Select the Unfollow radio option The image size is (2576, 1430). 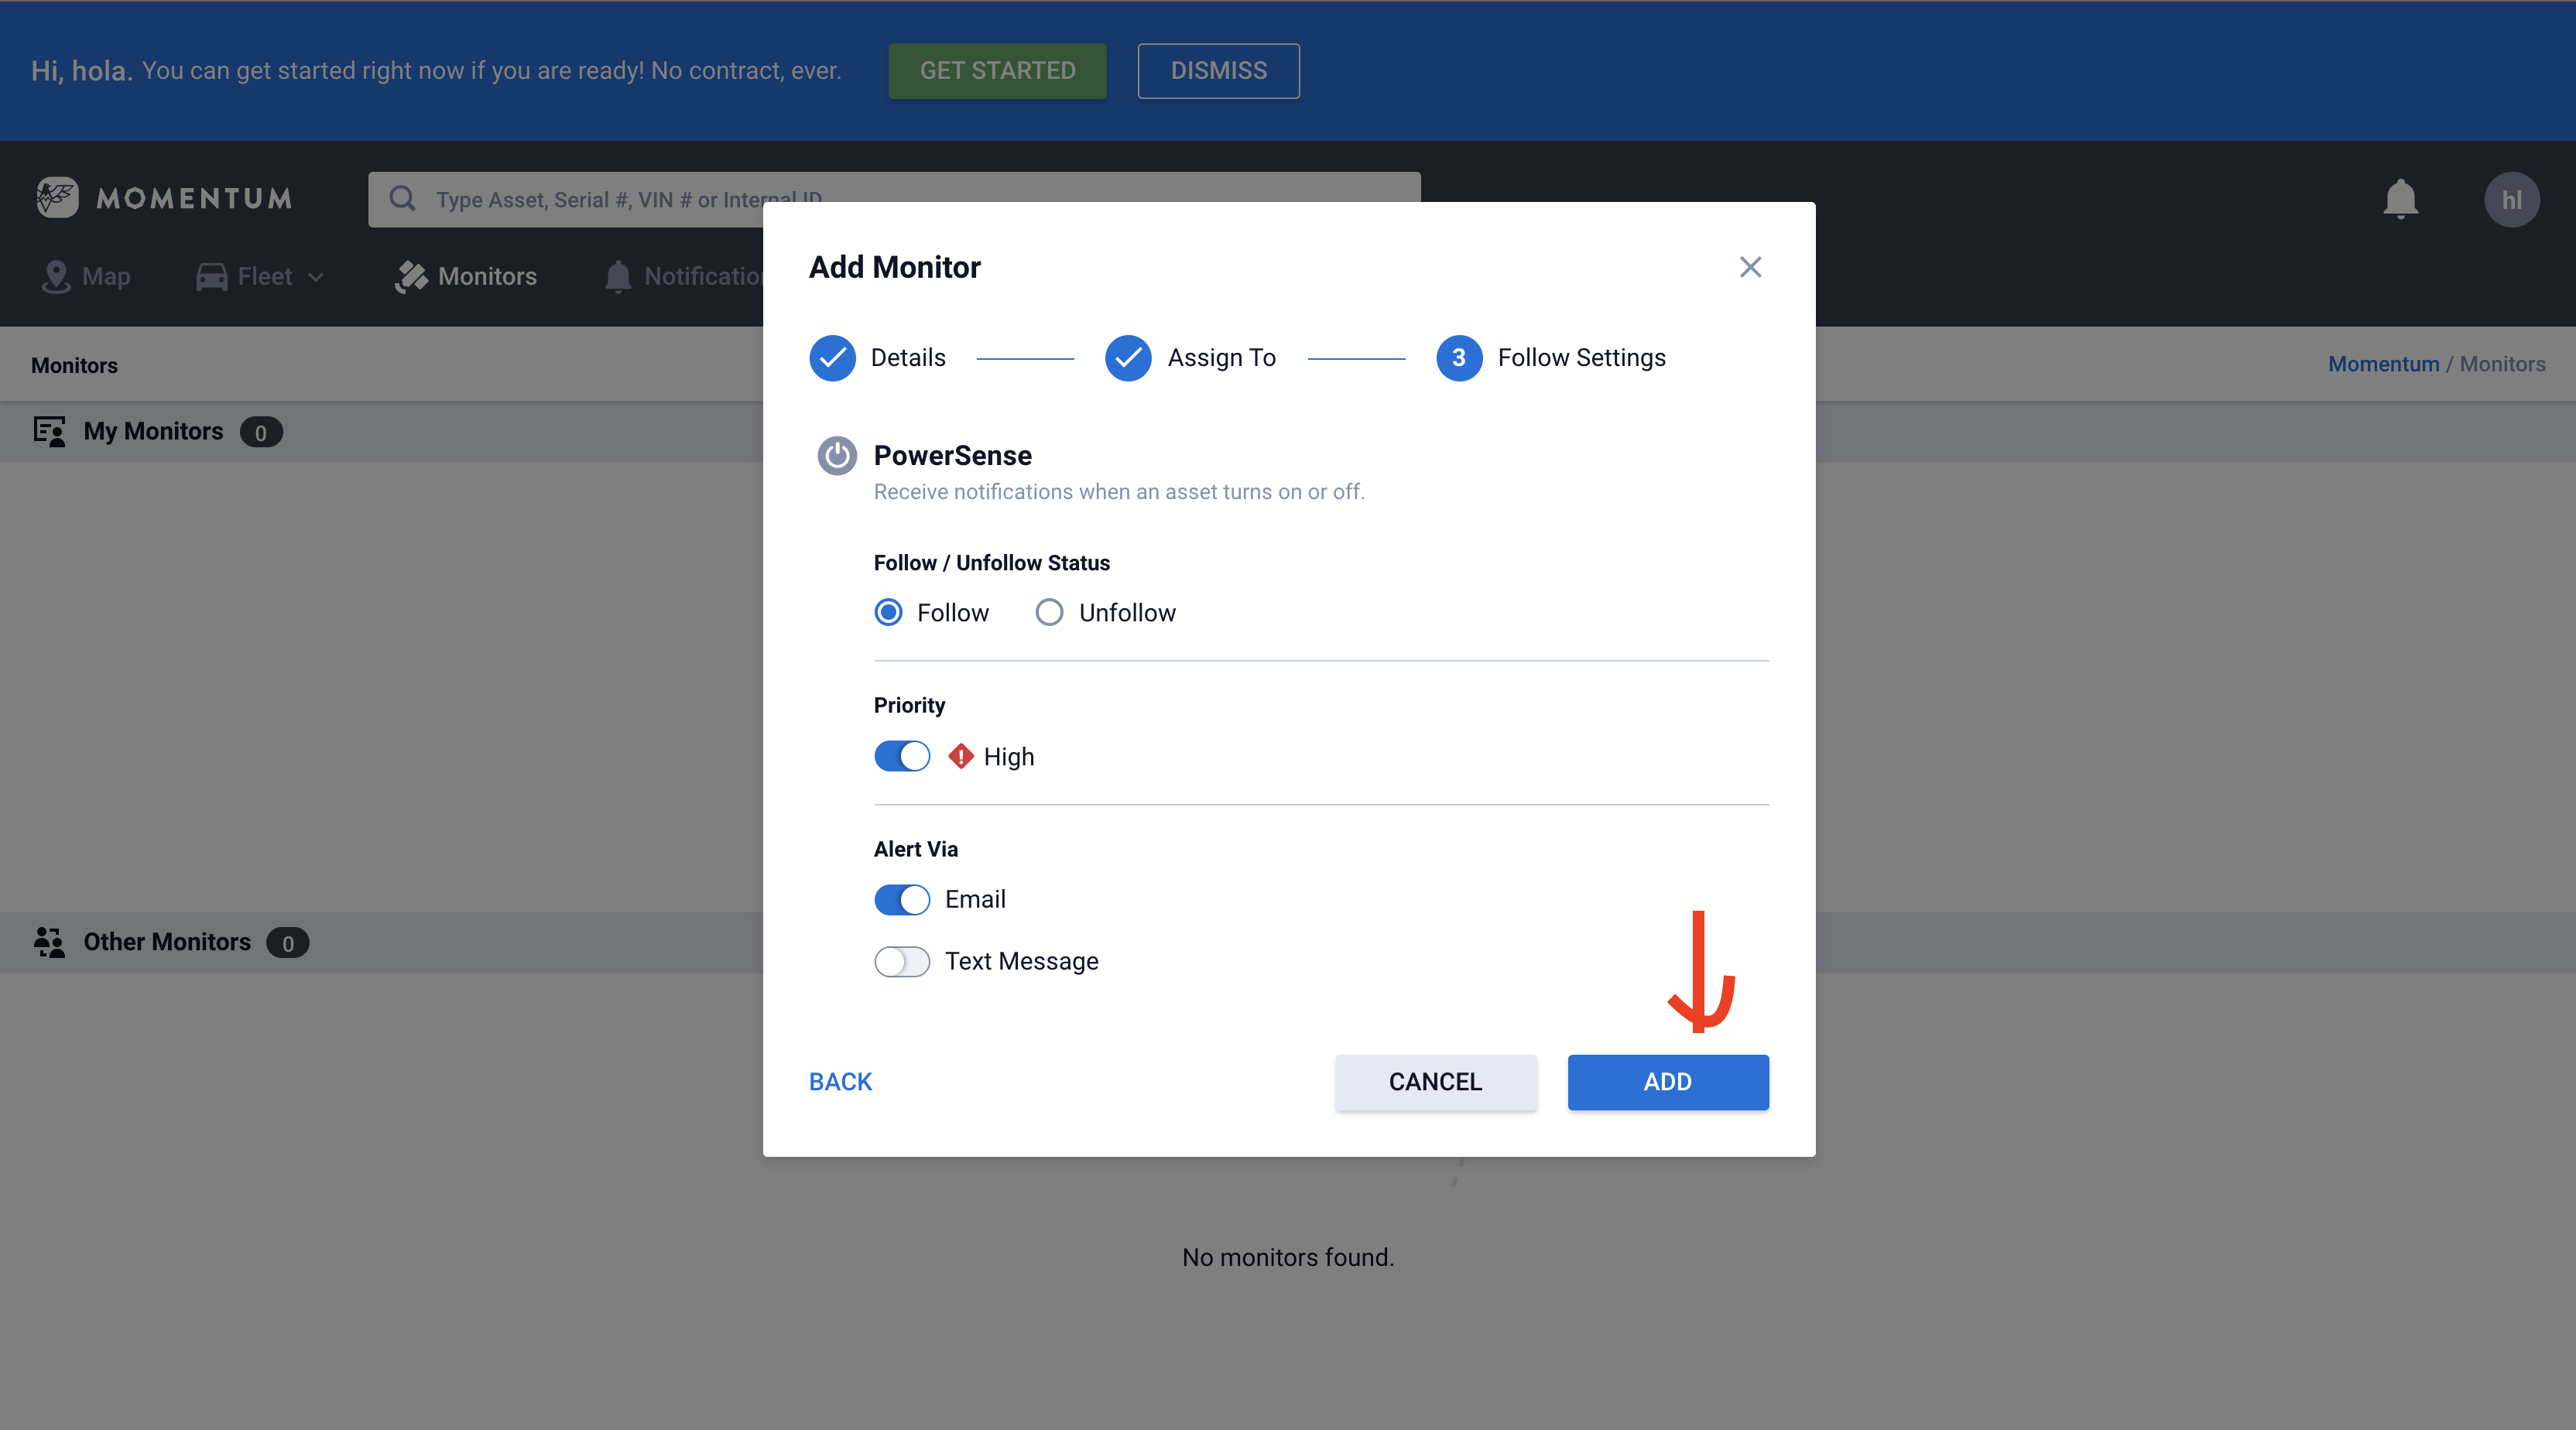pyautogui.click(x=1049, y=612)
